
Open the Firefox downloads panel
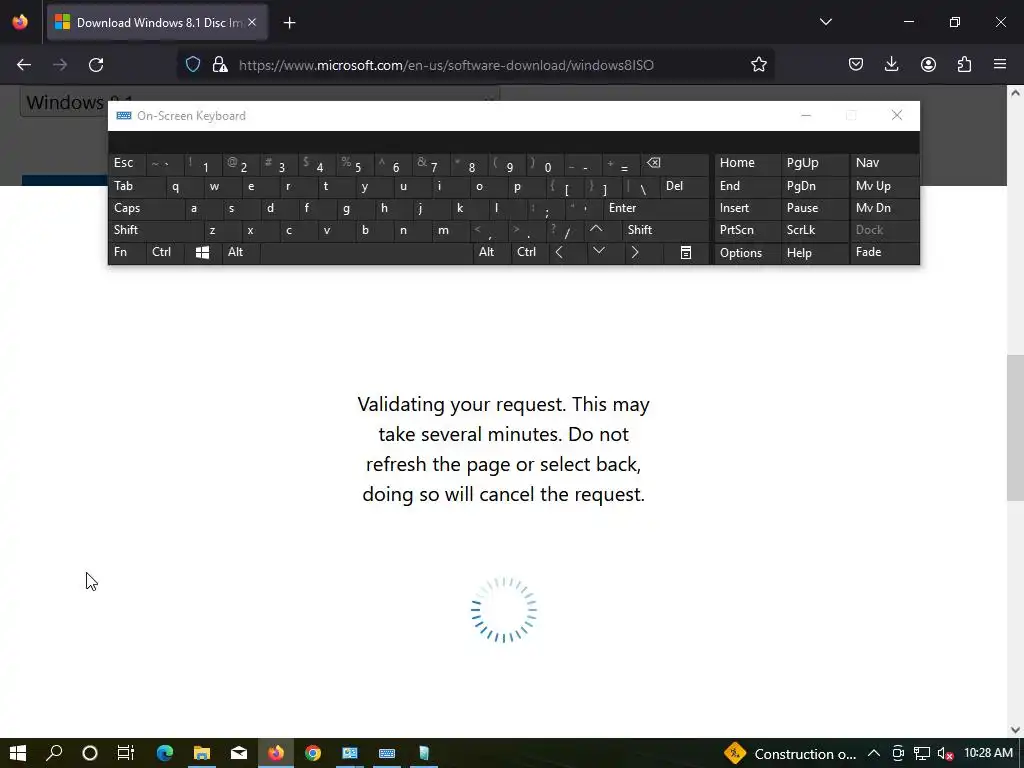[x=891, y=65]
